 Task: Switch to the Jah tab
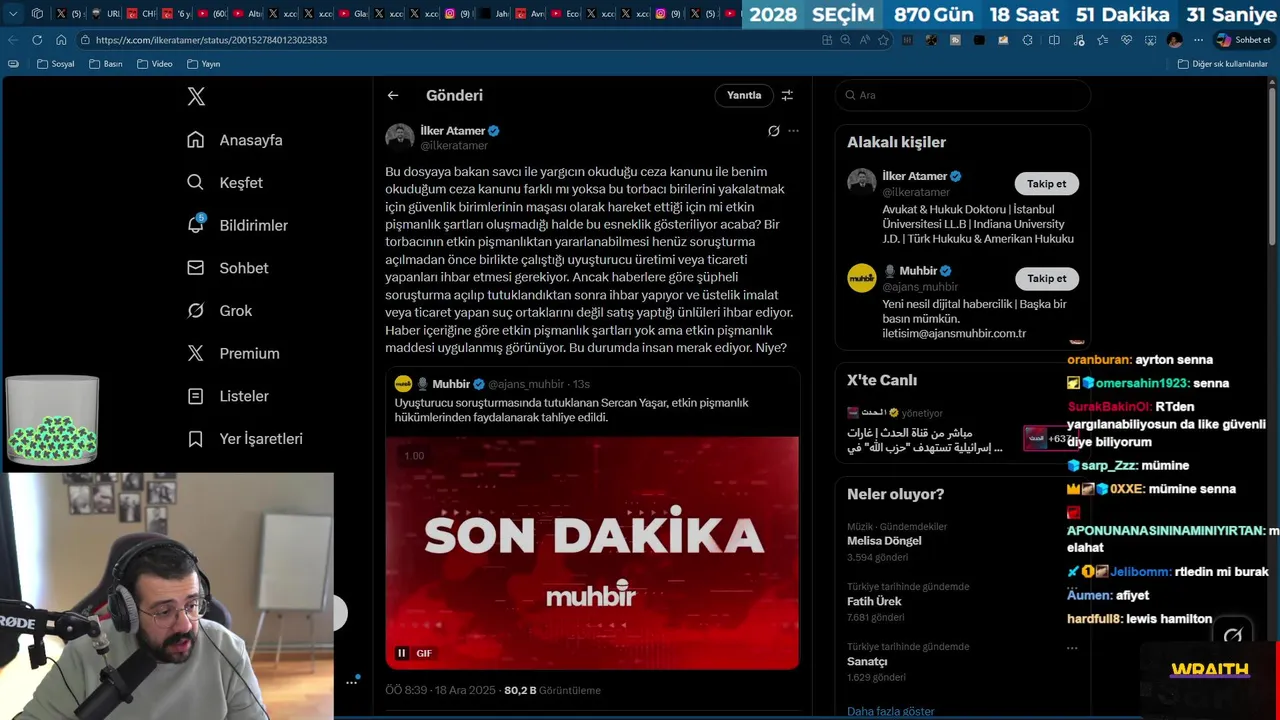click(x=494, y=14)
